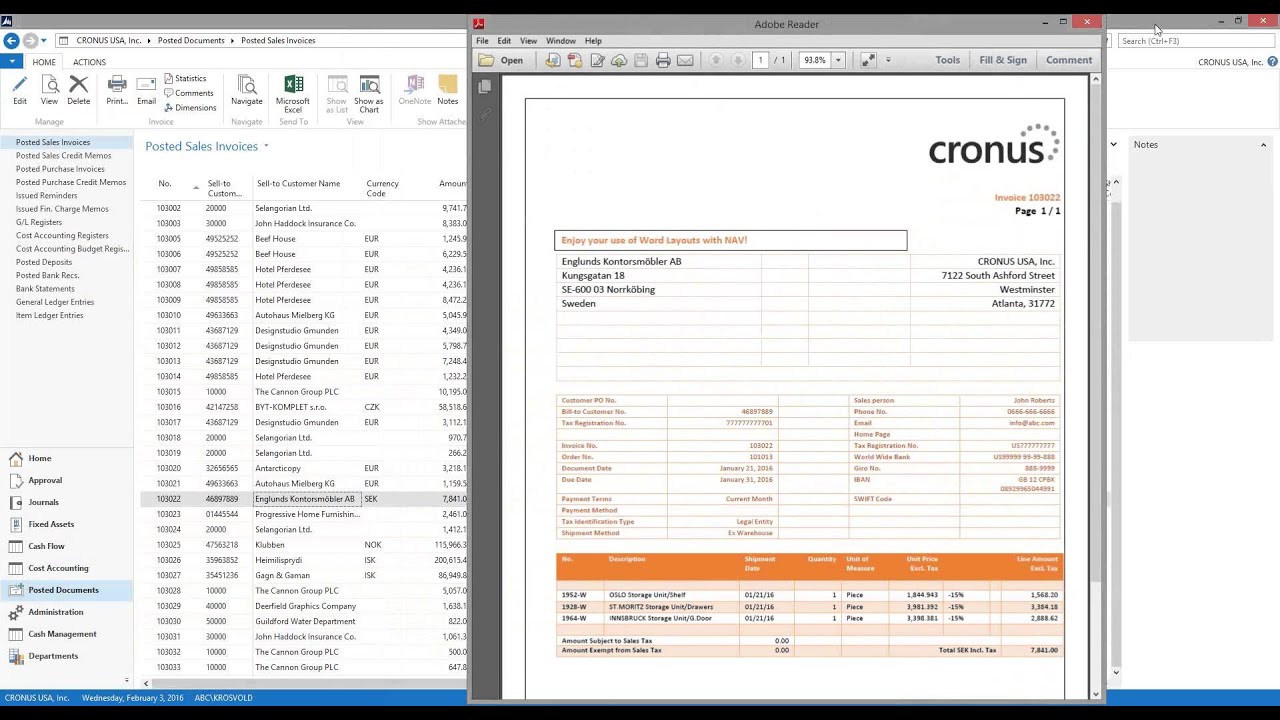Viewport: 1280px width, 720px height.
Task: Open the Fill & Sign pane
Action: point(1003,60)
